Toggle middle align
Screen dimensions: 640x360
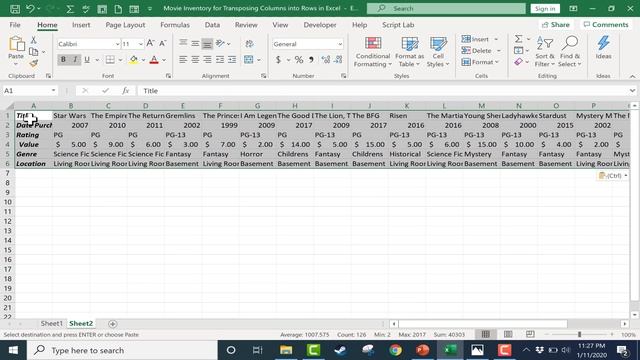coord(195,43)
